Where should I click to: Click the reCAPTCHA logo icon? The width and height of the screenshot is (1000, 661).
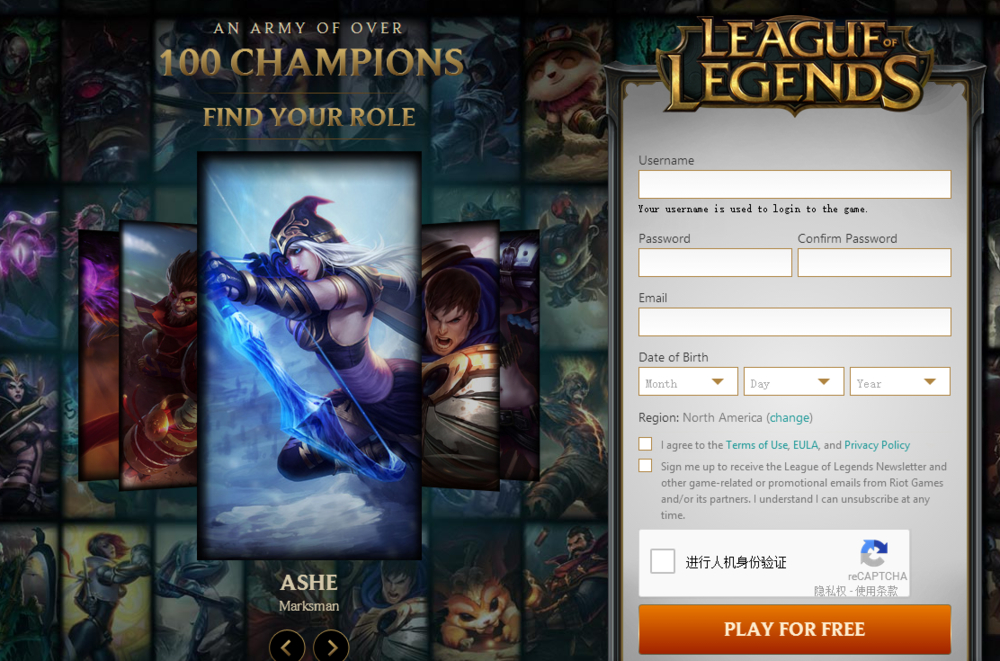874,553
